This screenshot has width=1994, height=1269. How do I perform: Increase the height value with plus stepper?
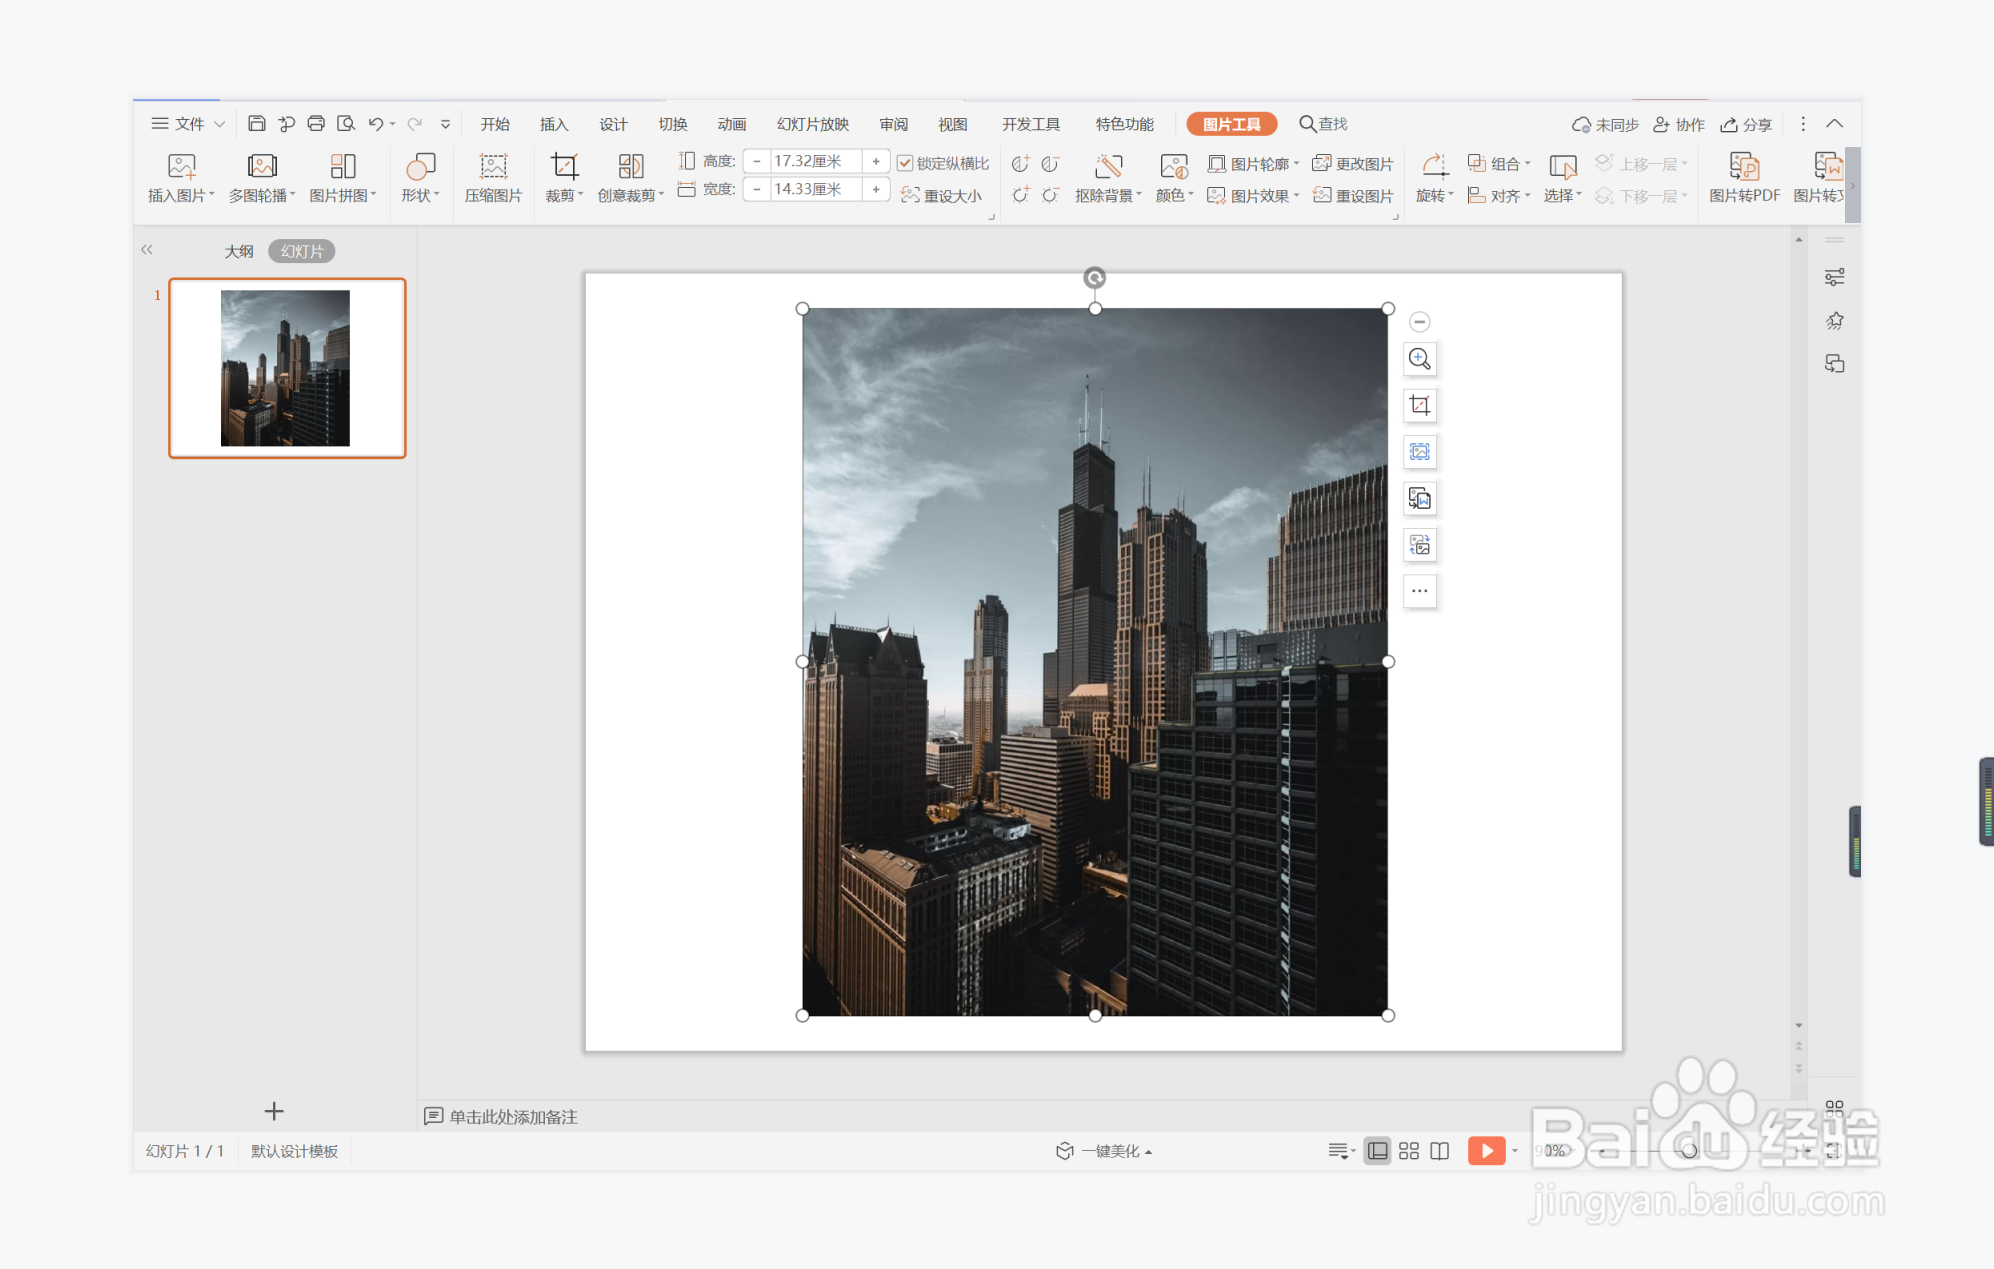coord(876,161)
